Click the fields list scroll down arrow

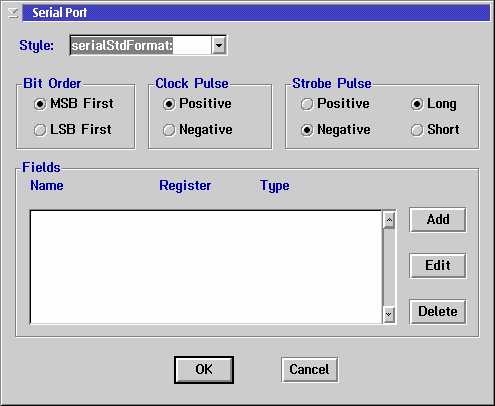point(389,314)
